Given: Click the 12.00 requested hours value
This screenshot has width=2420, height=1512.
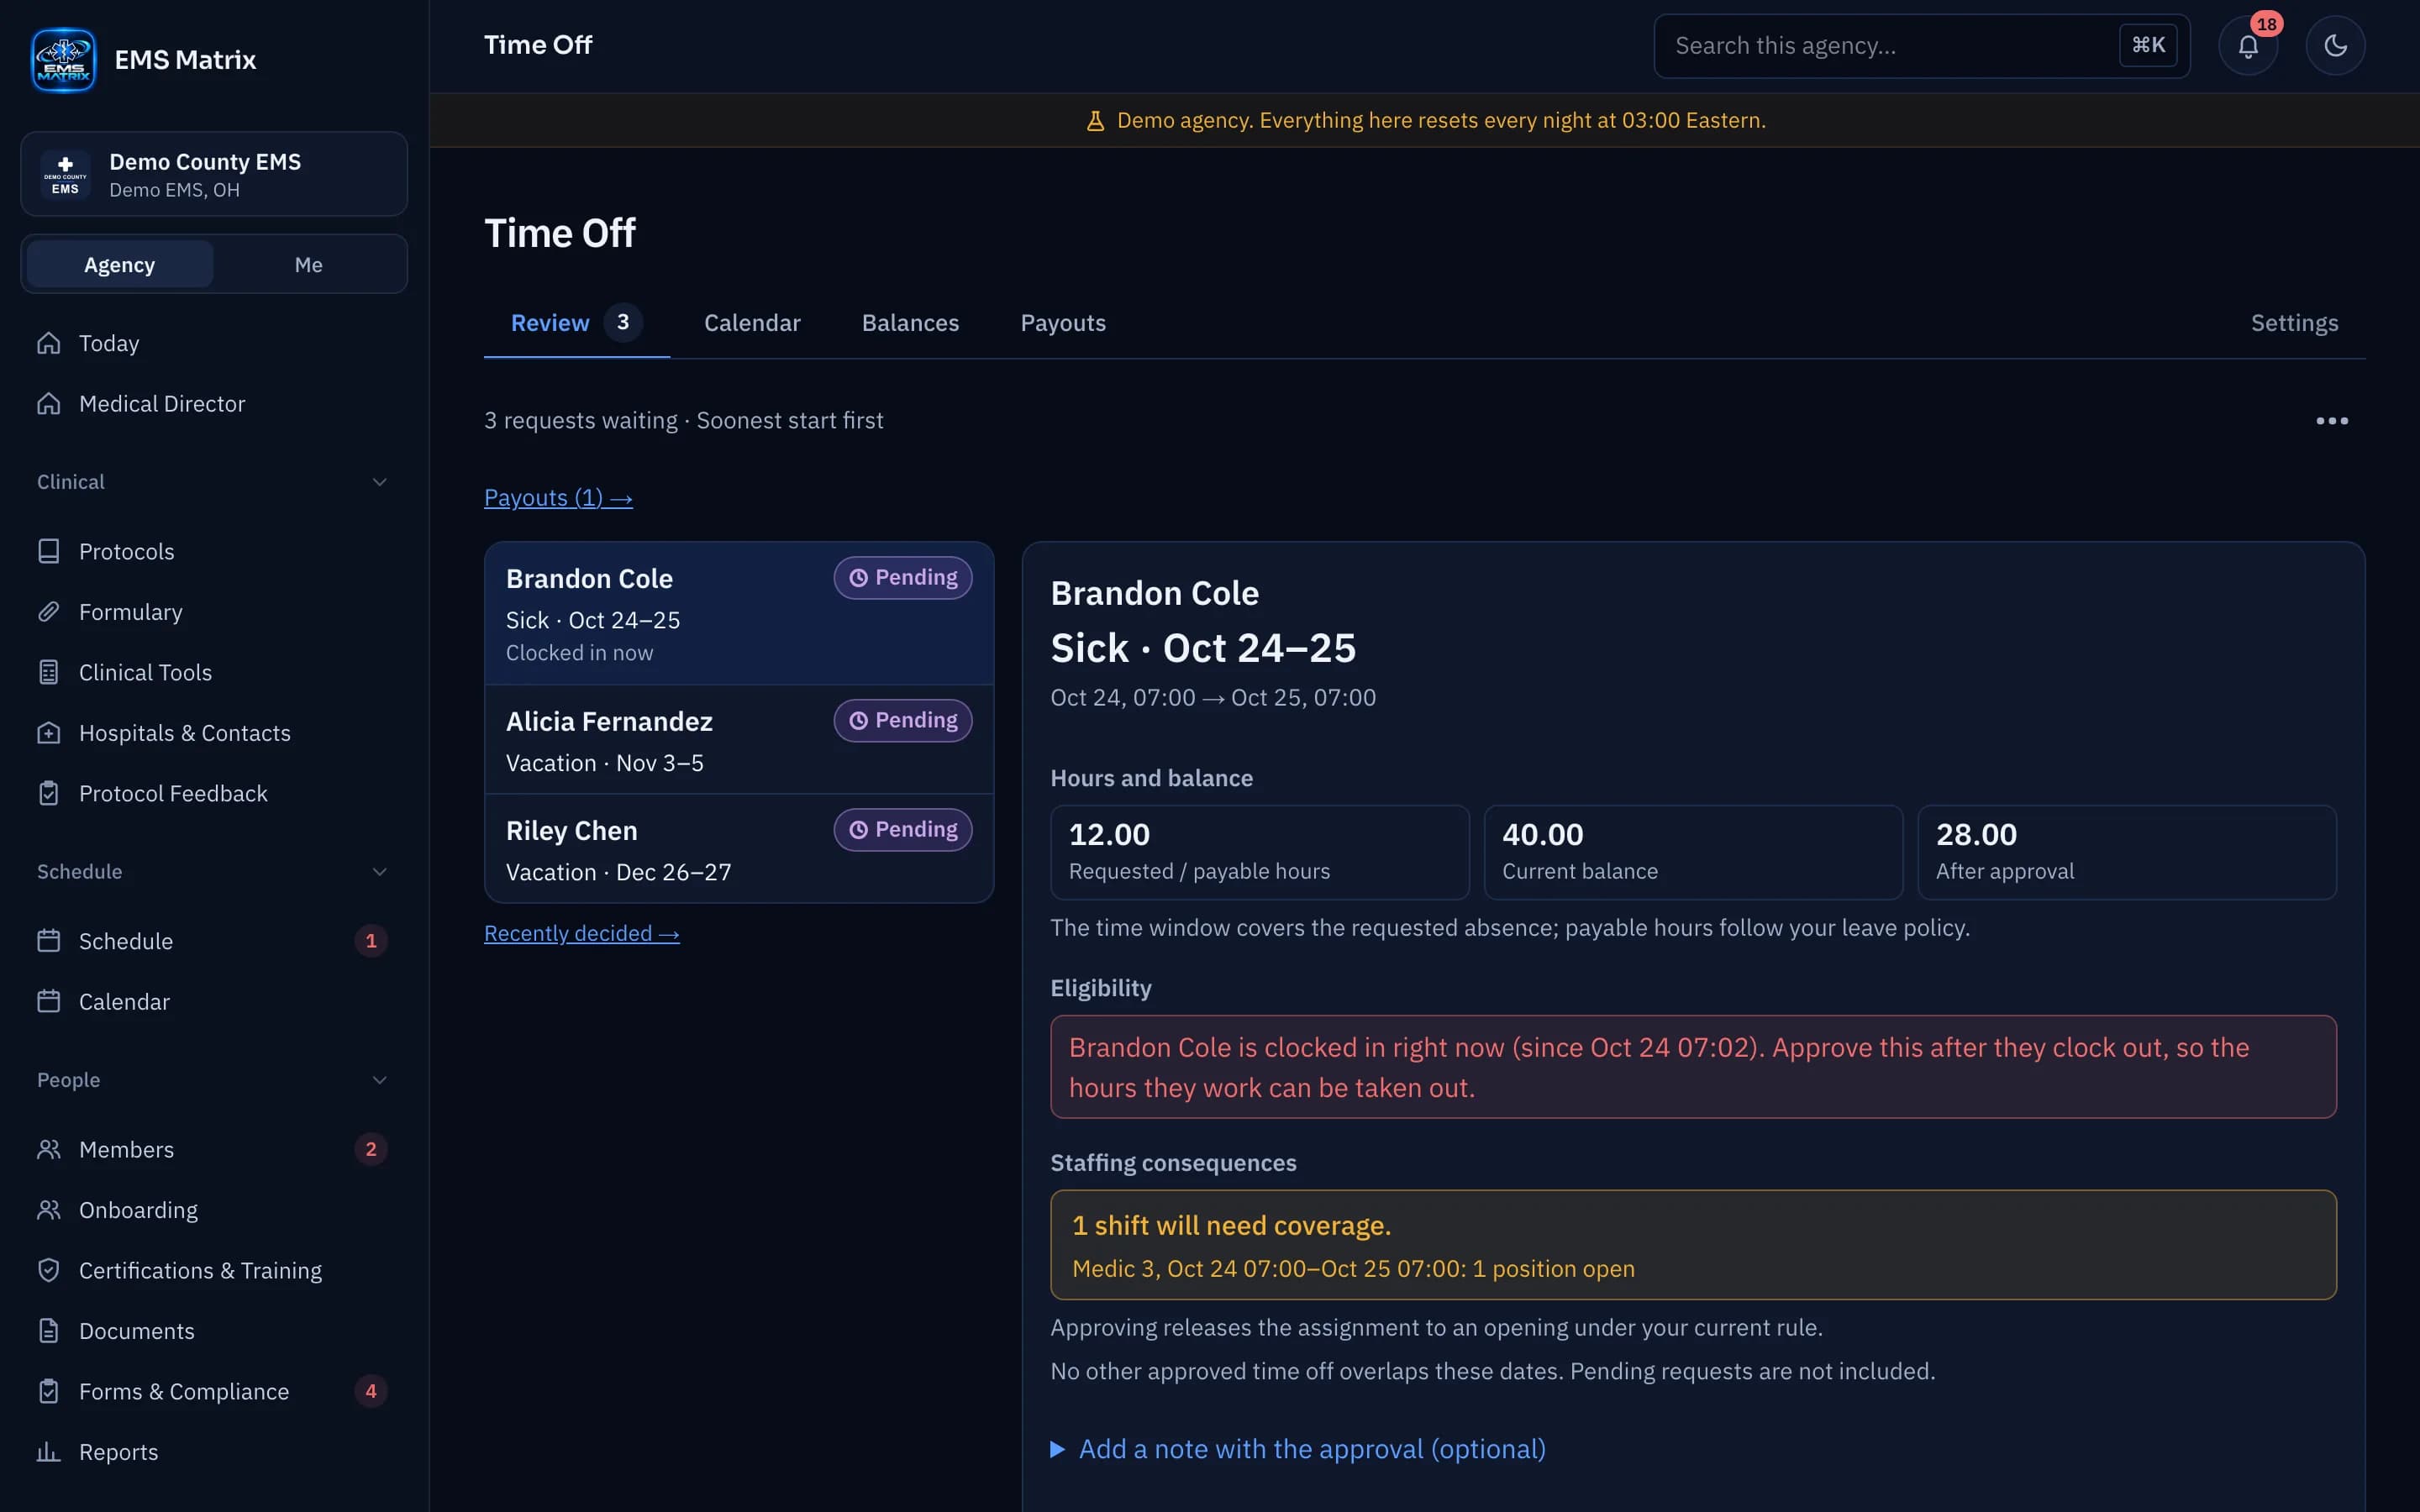Looking at the screenshot, I should point(1108,834).
